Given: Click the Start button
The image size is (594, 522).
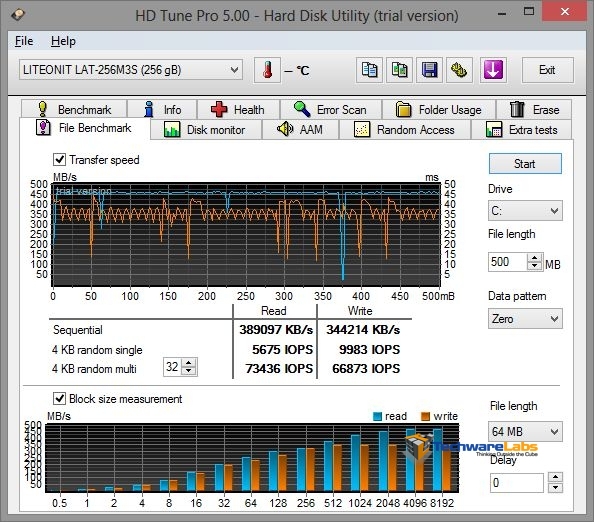Looking at the screenshot, I should [525, 164].
